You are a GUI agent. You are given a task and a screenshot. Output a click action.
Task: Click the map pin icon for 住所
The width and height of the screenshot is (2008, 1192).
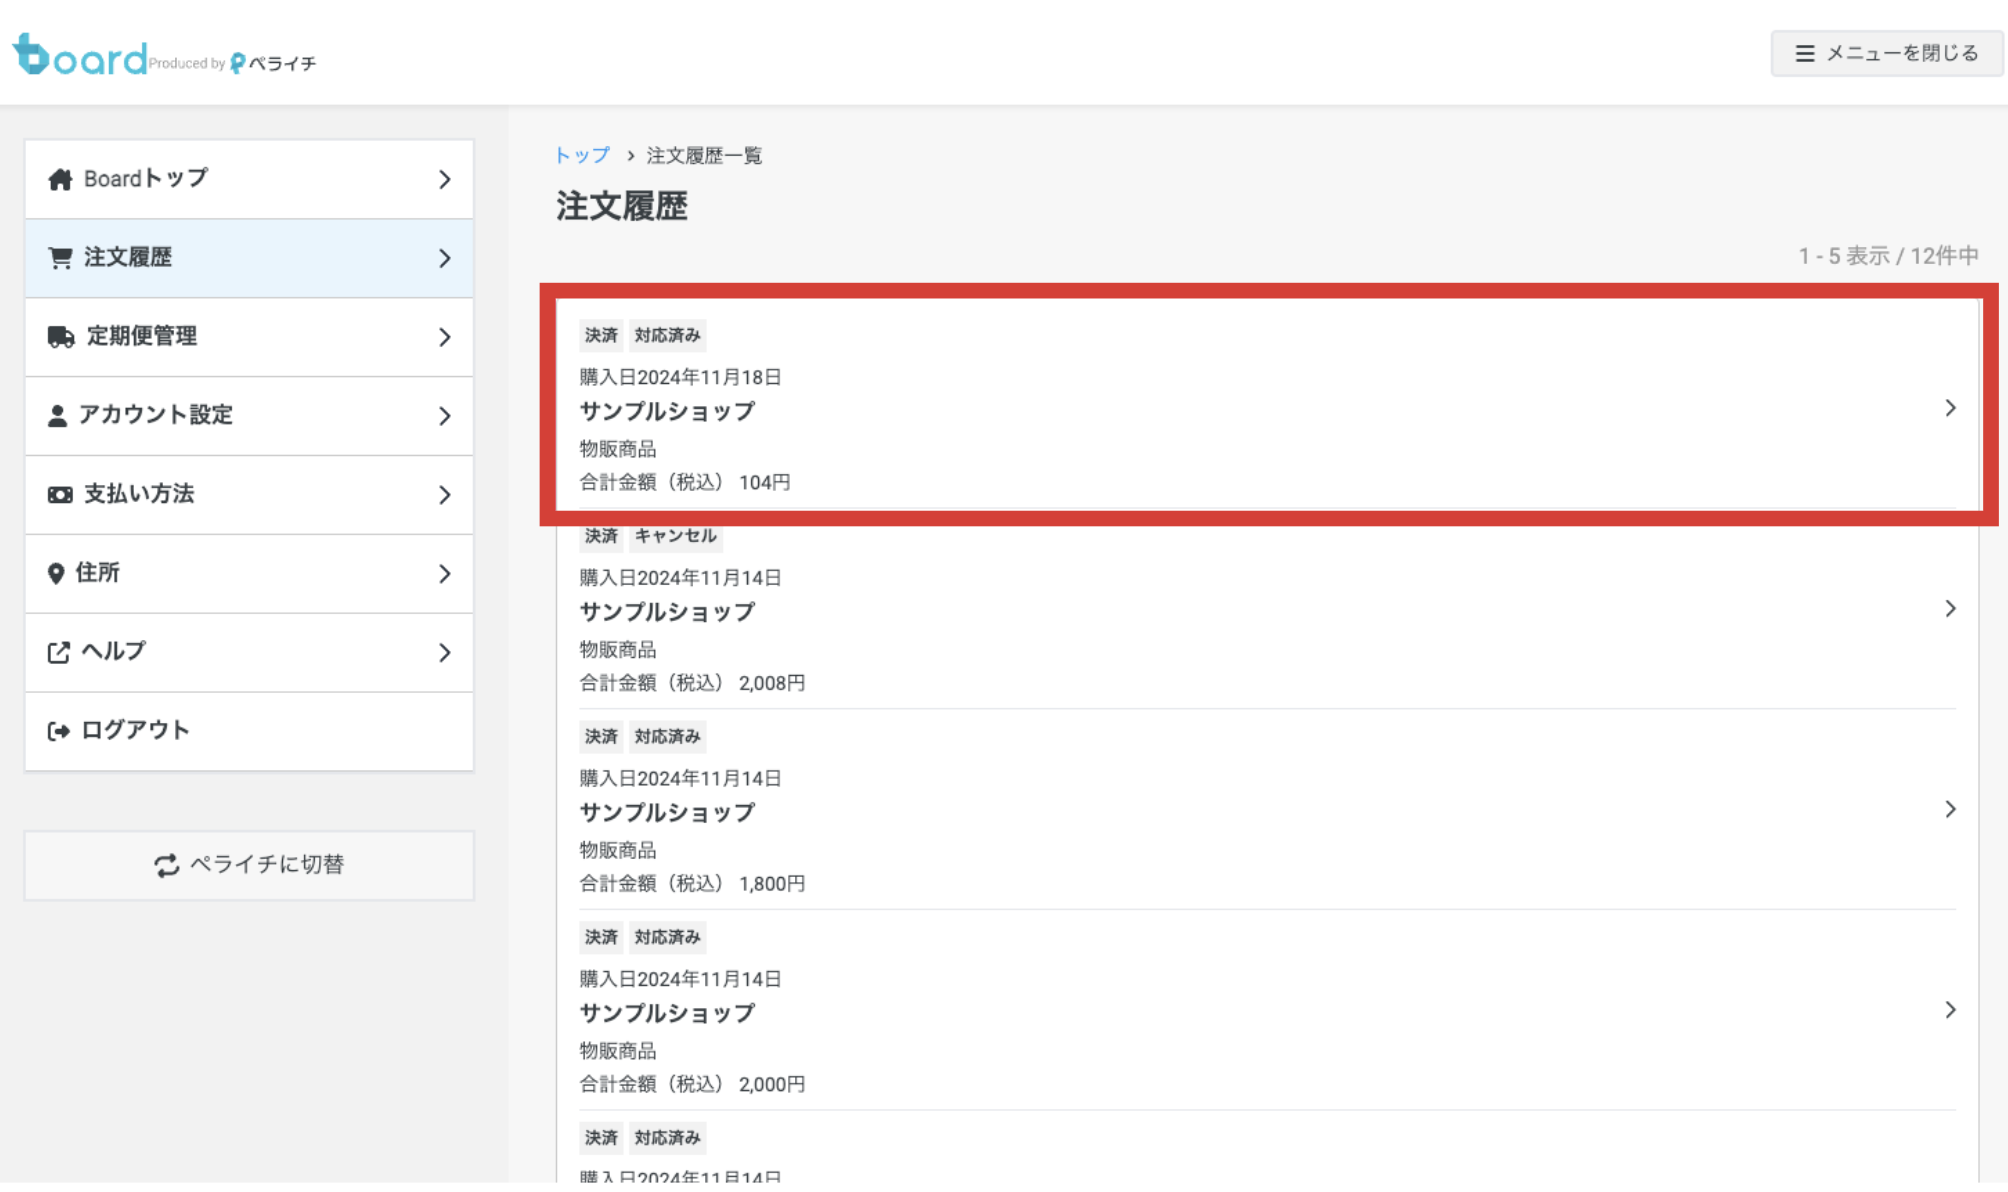[x=56, y=574]
